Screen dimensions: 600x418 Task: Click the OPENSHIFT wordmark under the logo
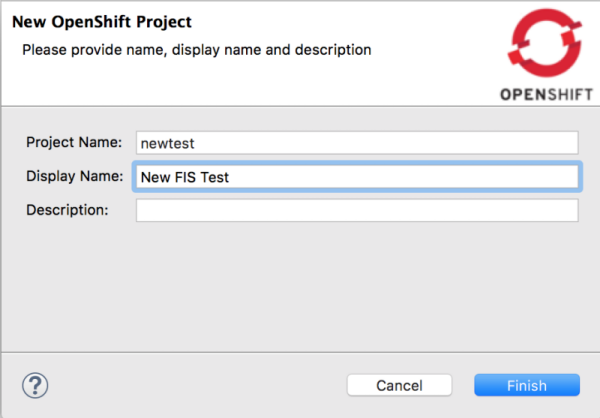point(546,95)
